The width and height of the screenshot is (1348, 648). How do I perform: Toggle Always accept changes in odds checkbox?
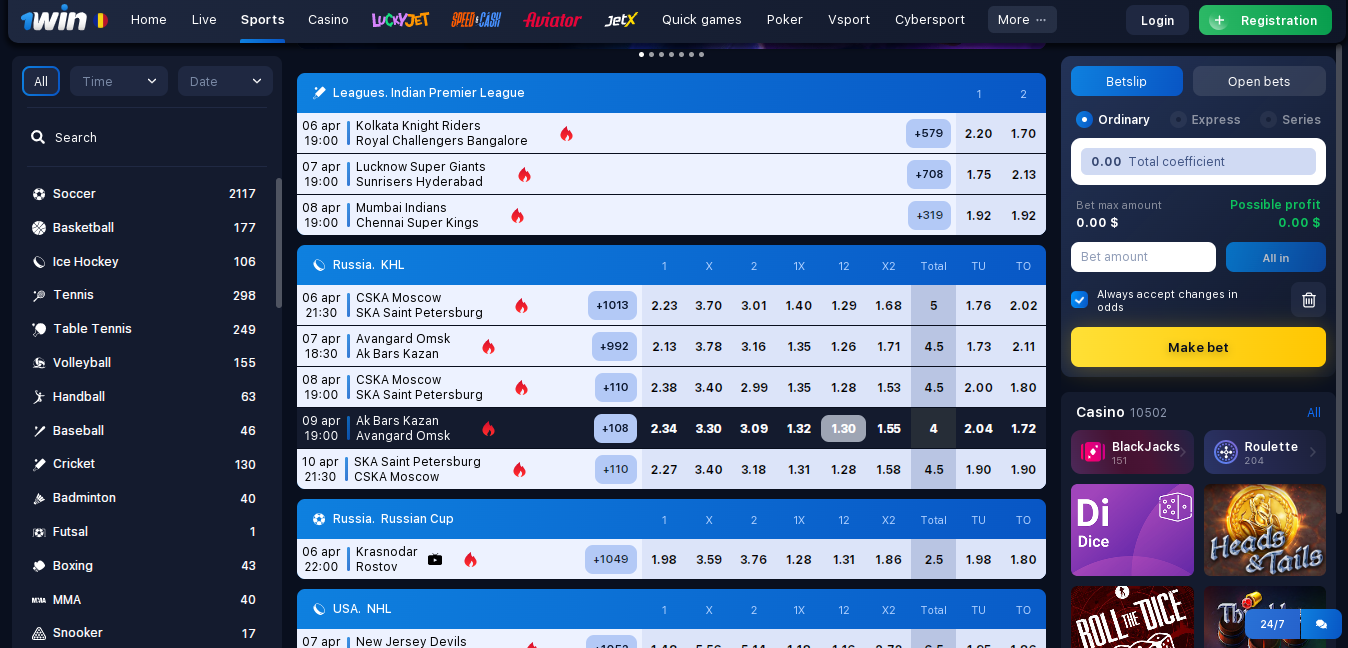click(1079, 300)
